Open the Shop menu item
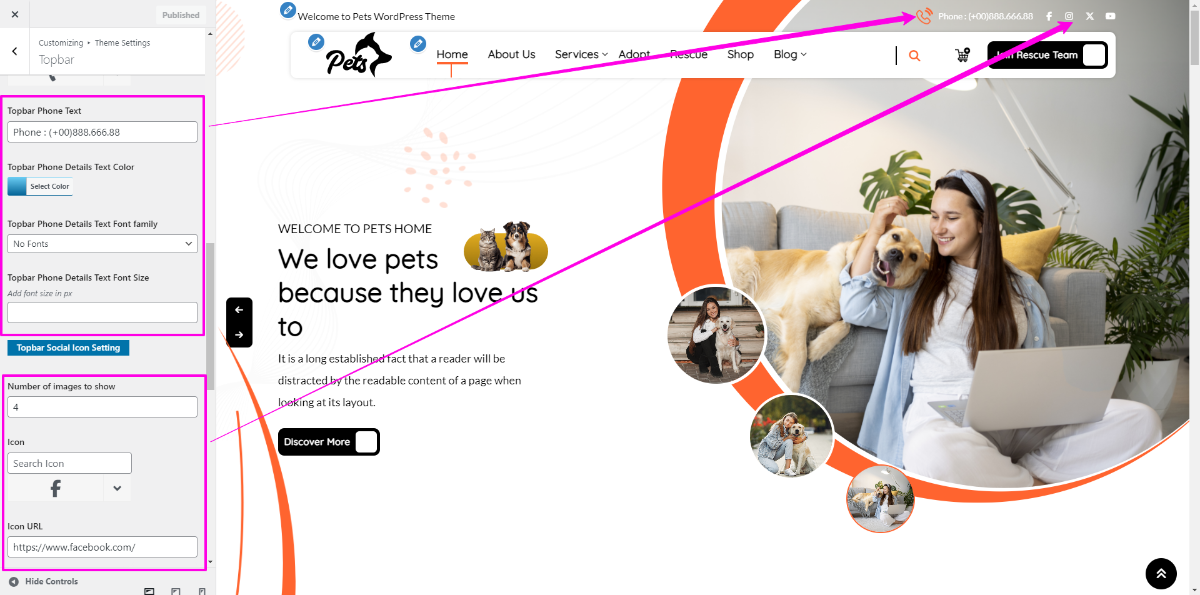 point(740,55)
